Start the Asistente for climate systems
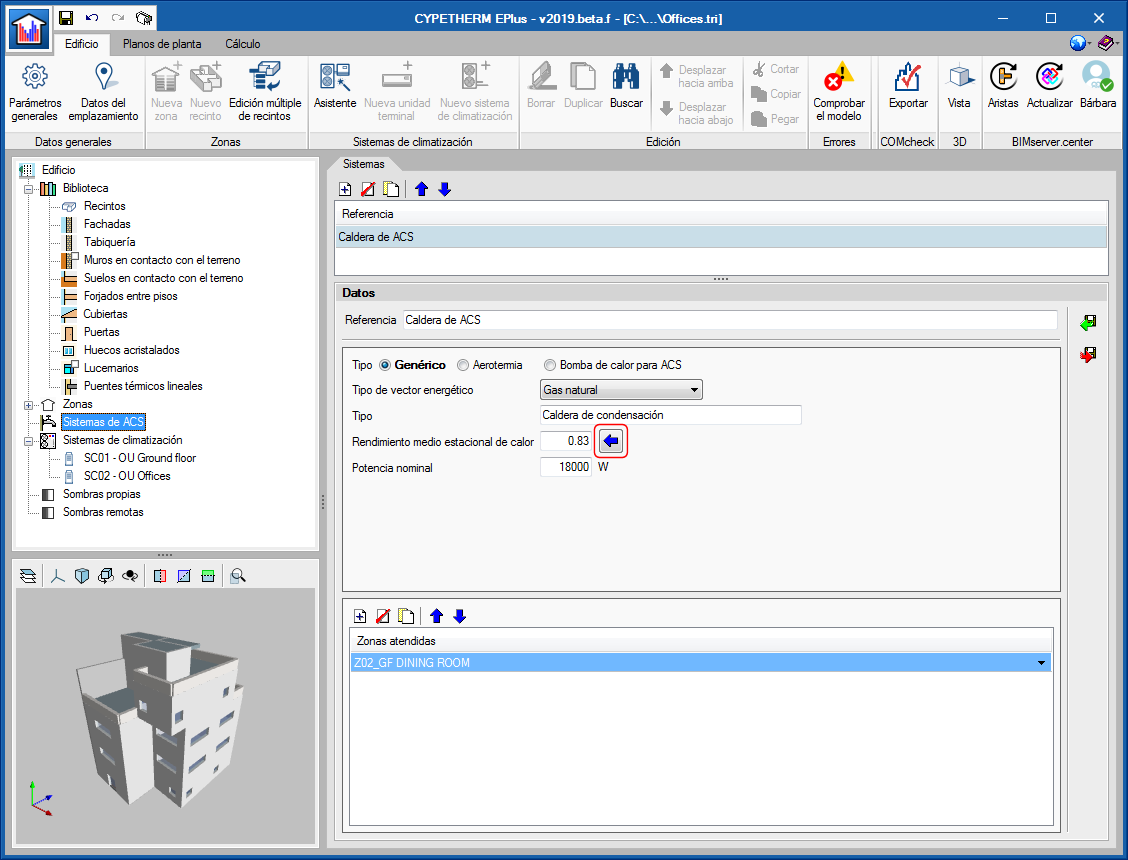Viewport: 1128px width, 860px height. [335, 87]
